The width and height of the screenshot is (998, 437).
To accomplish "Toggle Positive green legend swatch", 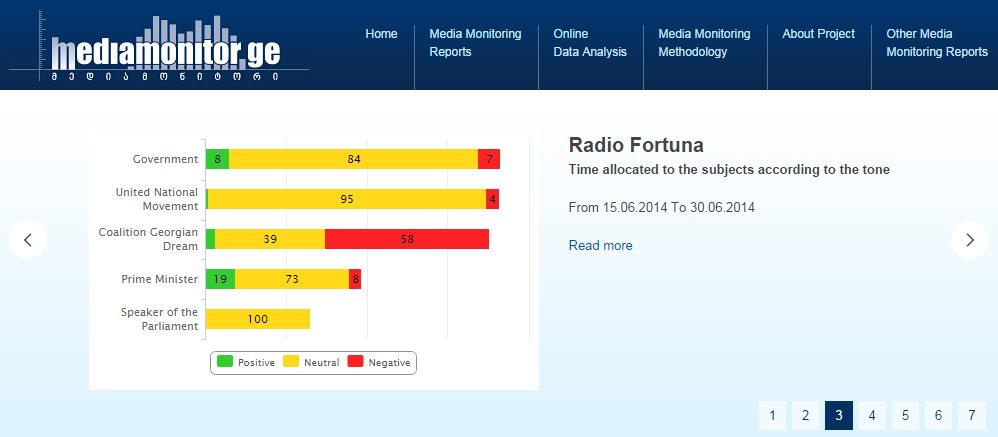I will [225, 362].
